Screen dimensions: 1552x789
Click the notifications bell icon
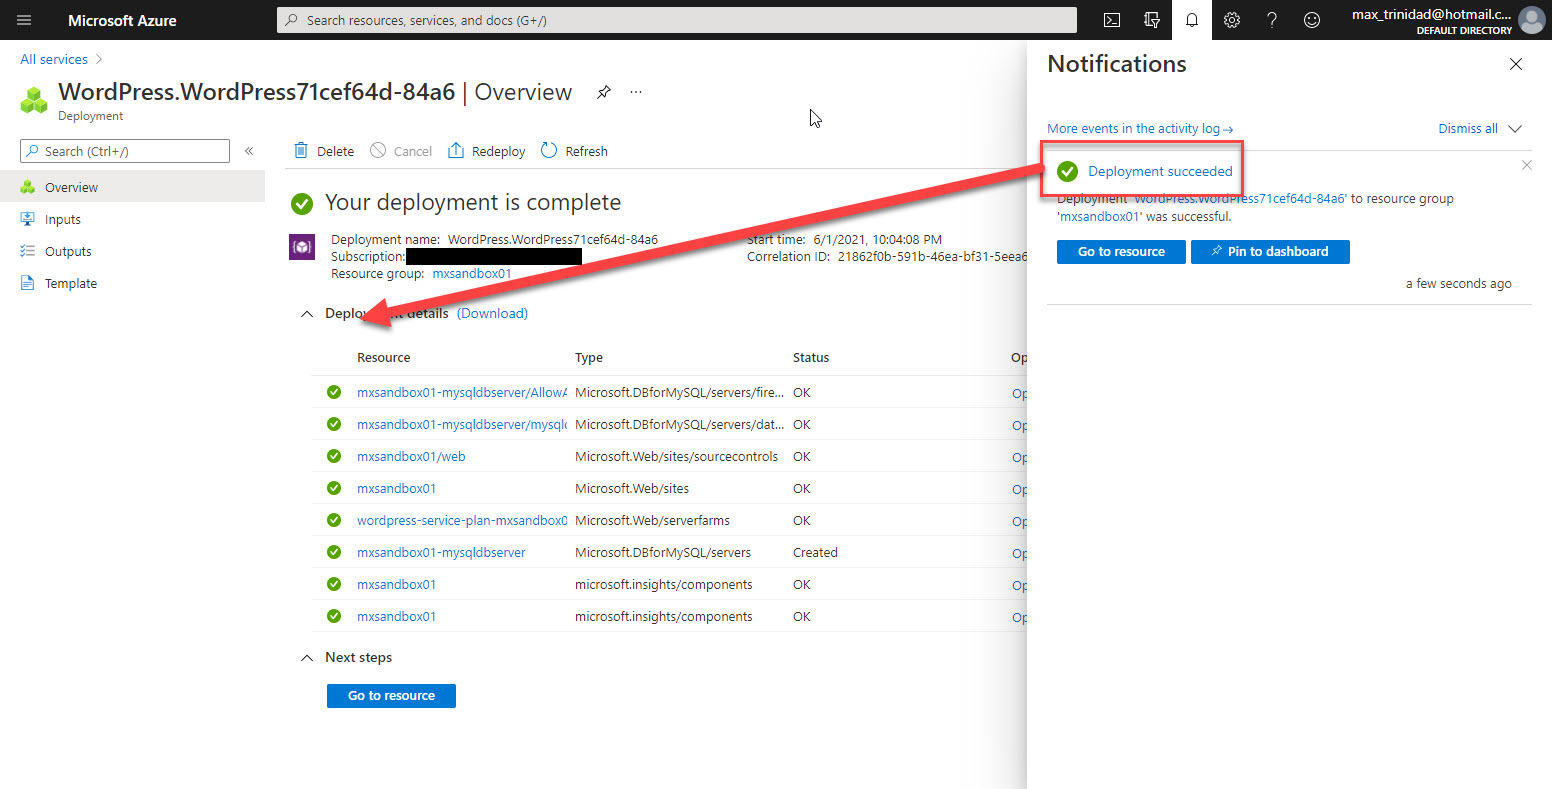pos(1192,20)
